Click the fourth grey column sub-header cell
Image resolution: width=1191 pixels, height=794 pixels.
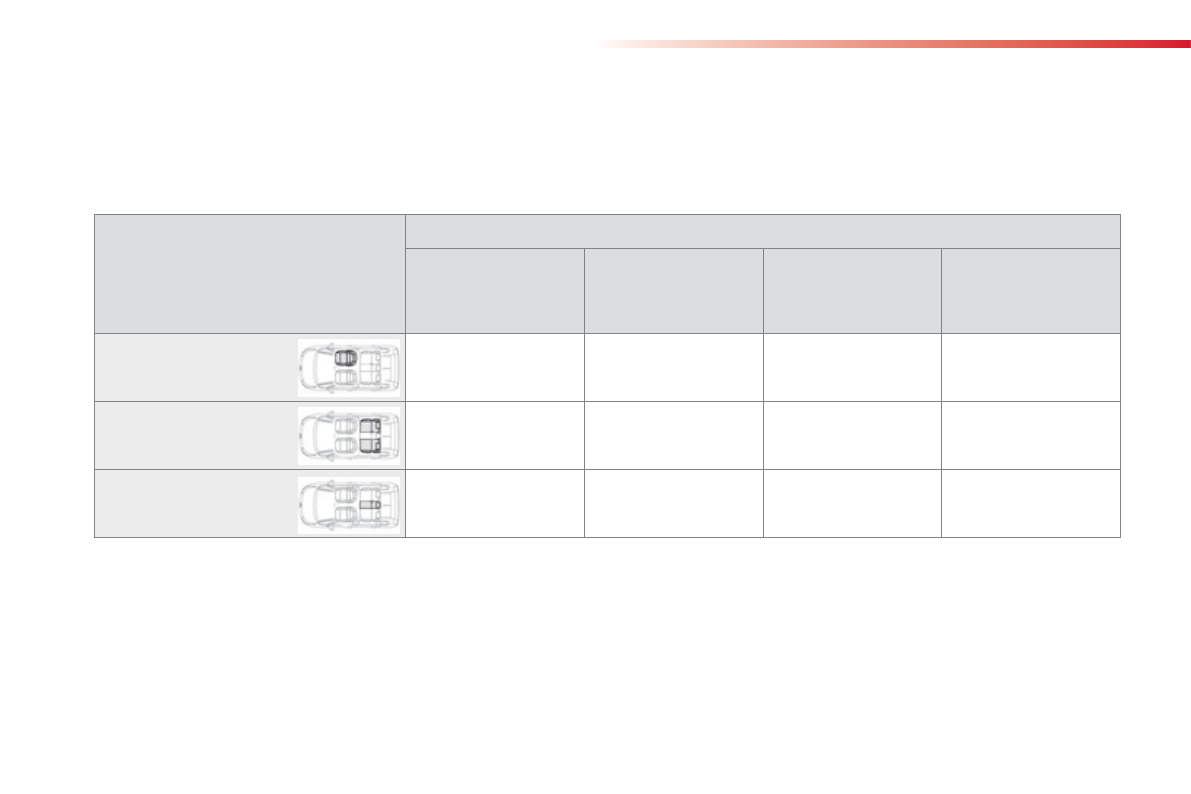(1030, 290)
